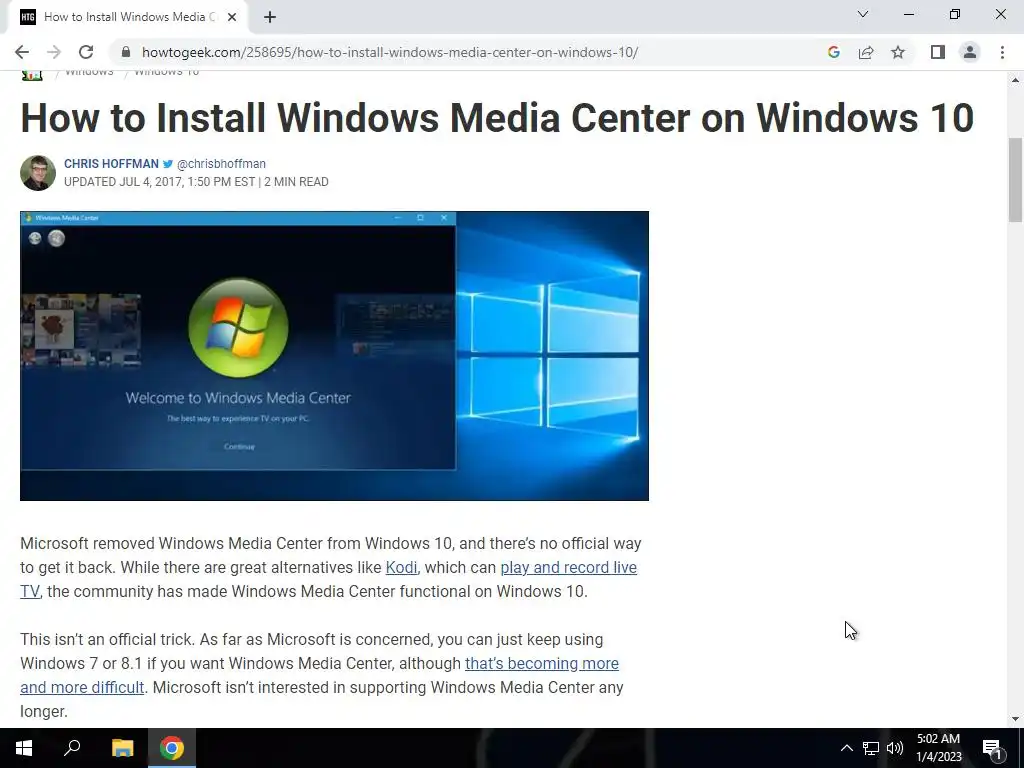Click the Chrome taskbar icon
1024x768 pixels.
point(172,748)
